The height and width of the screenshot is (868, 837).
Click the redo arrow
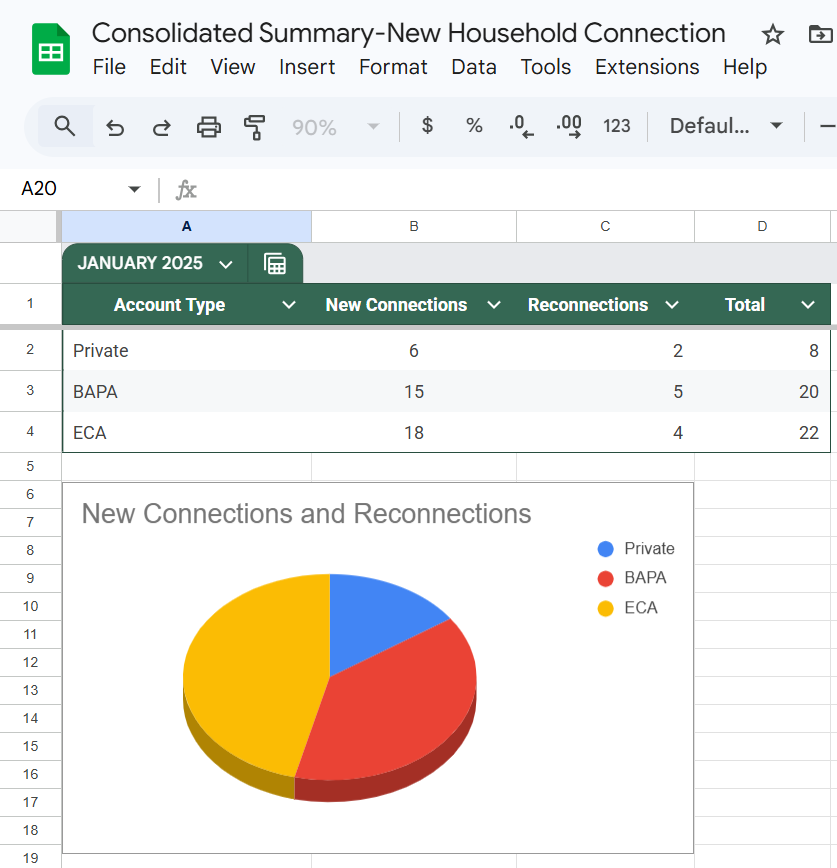[161, 127]
